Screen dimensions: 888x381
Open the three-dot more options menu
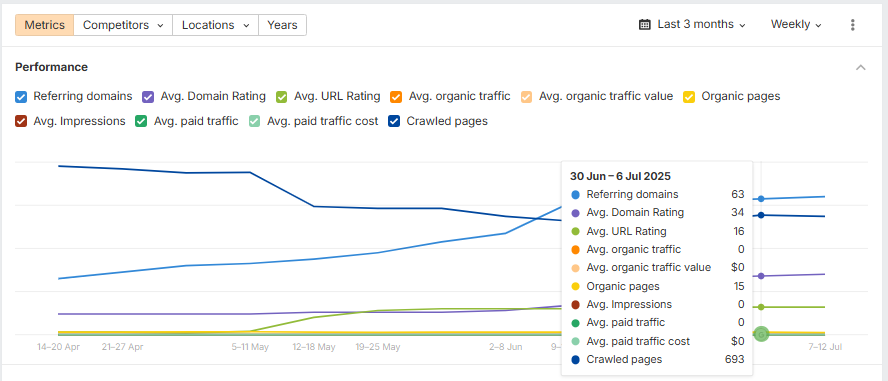point(852,25)
